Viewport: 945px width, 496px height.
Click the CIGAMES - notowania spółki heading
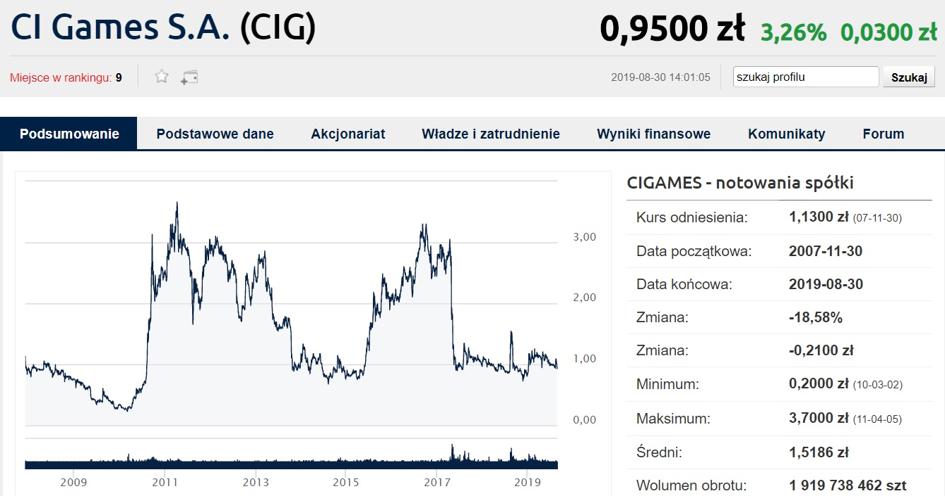tap(739, 183)
